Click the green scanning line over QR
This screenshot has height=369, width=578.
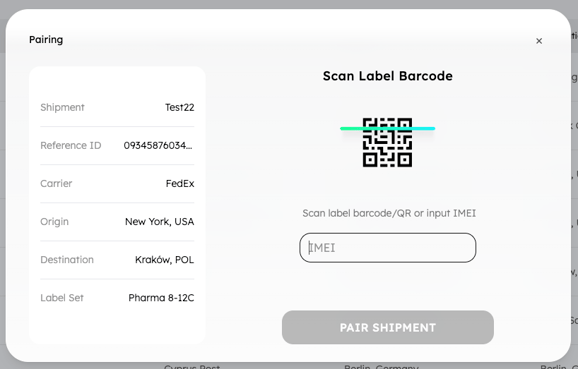coord(387,128)
